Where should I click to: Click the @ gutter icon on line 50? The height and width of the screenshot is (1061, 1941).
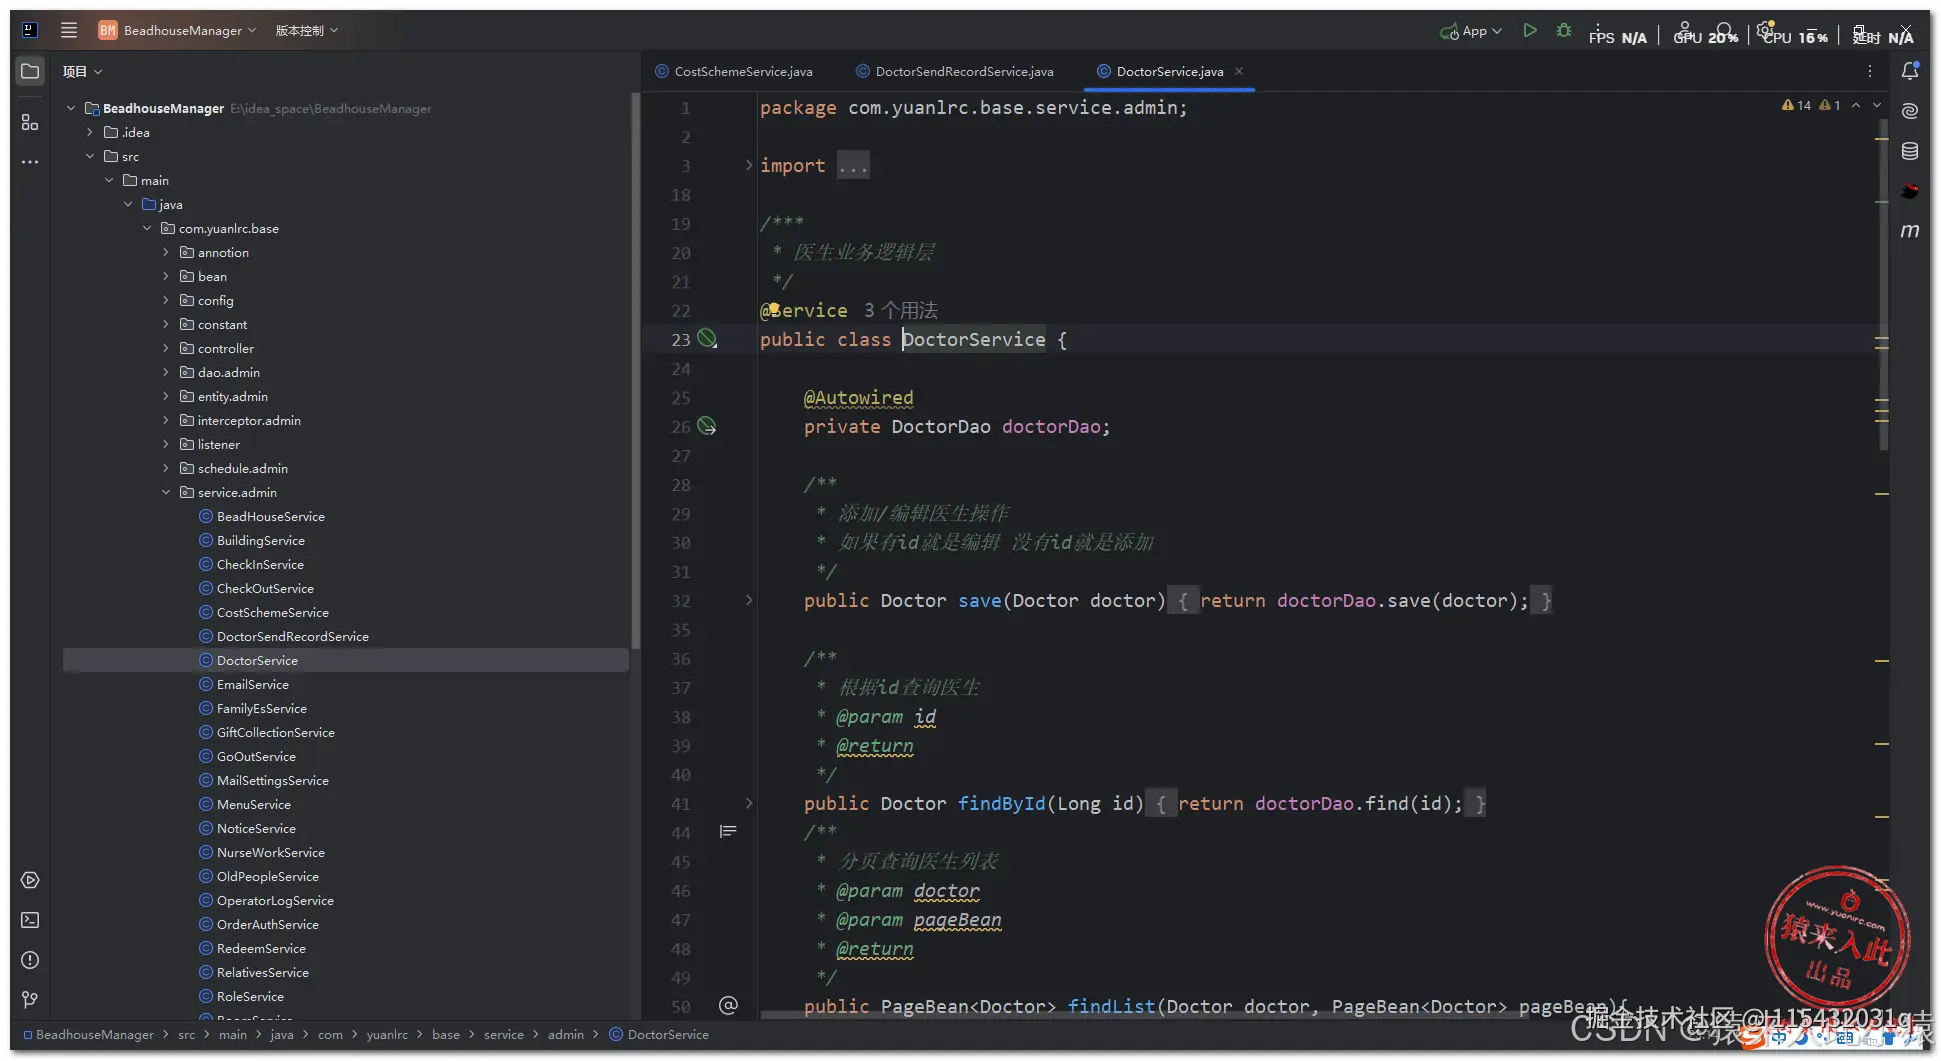coord(728,1005)
